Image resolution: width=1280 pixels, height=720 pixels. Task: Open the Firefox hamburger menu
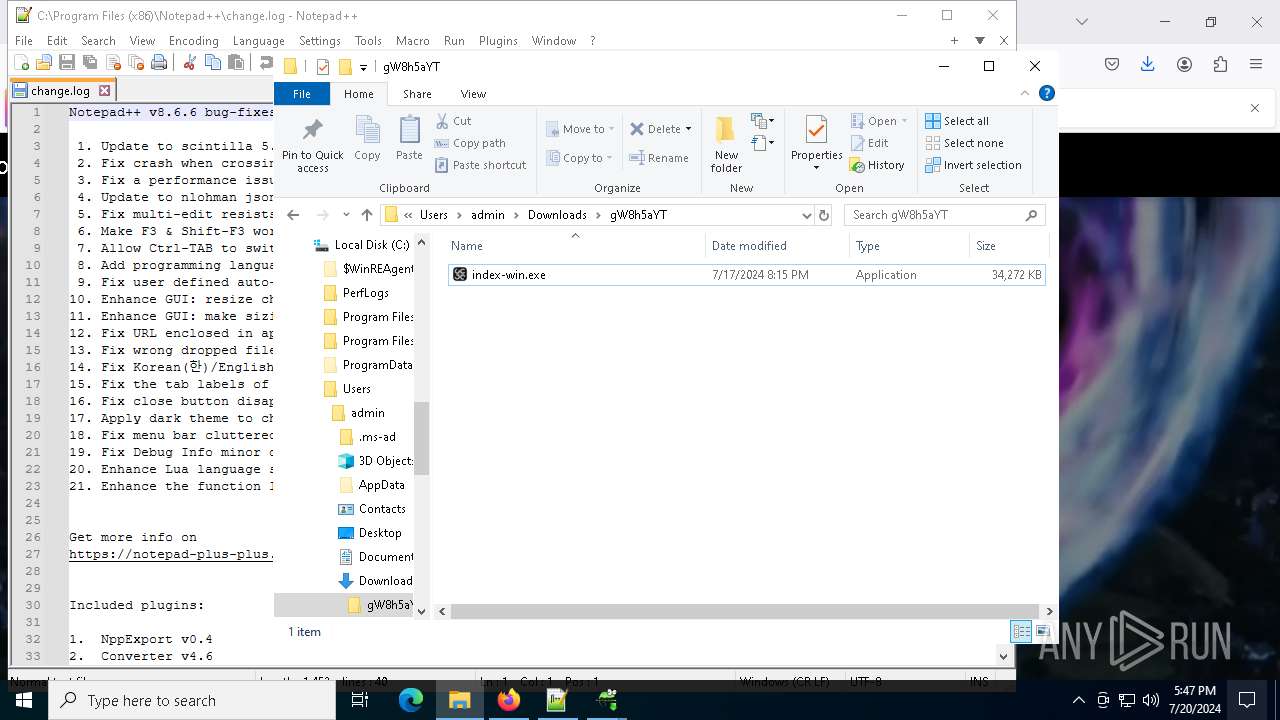[1256, 64]
